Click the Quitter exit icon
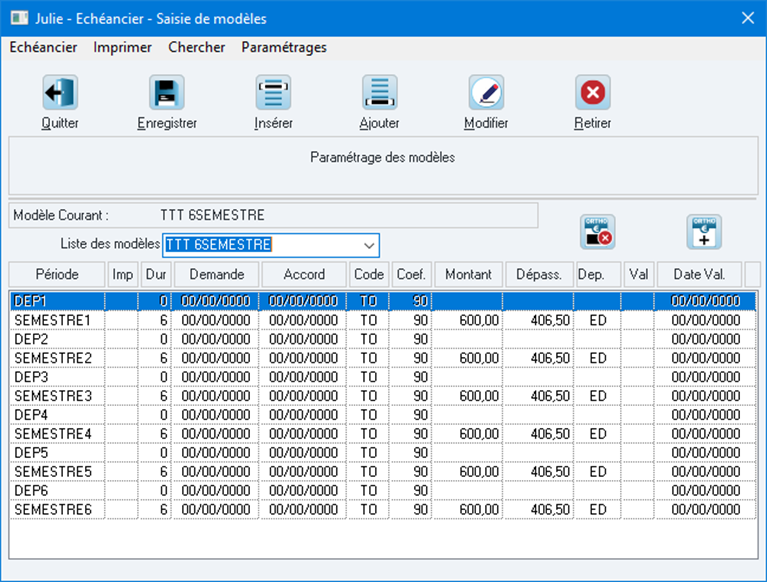The image size is (767, 582). 60,92
